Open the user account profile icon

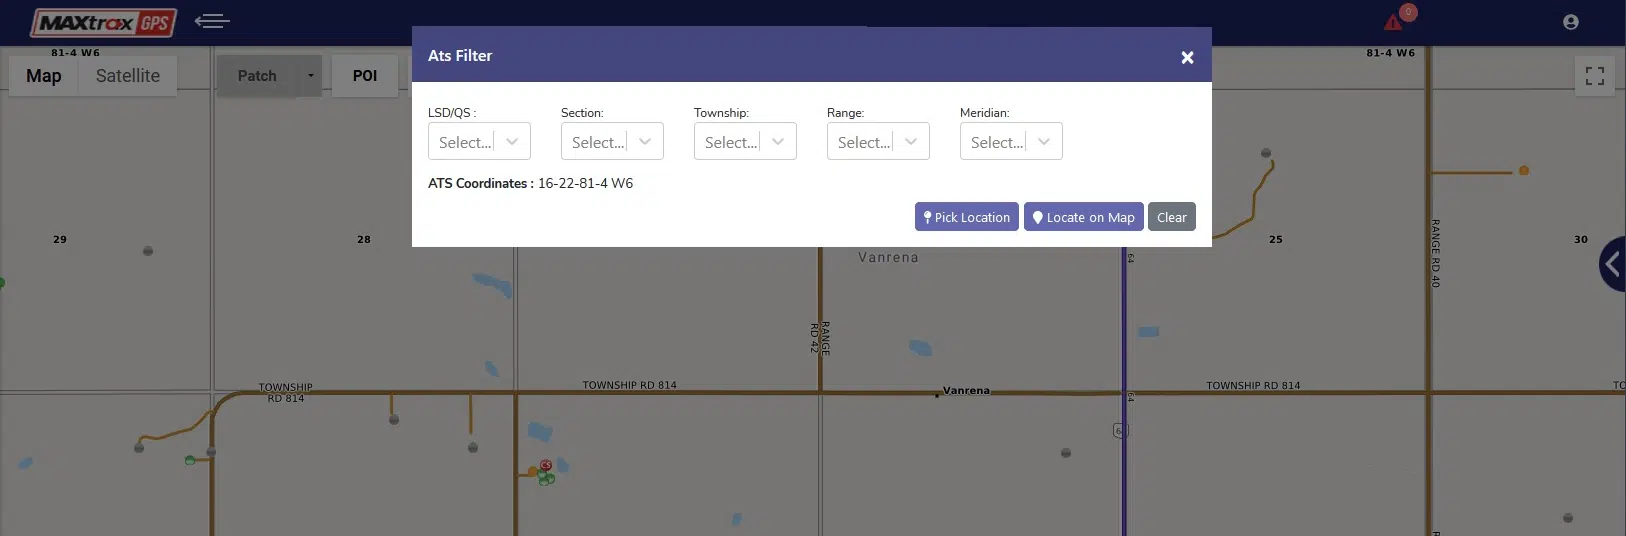coord(1570,22)
